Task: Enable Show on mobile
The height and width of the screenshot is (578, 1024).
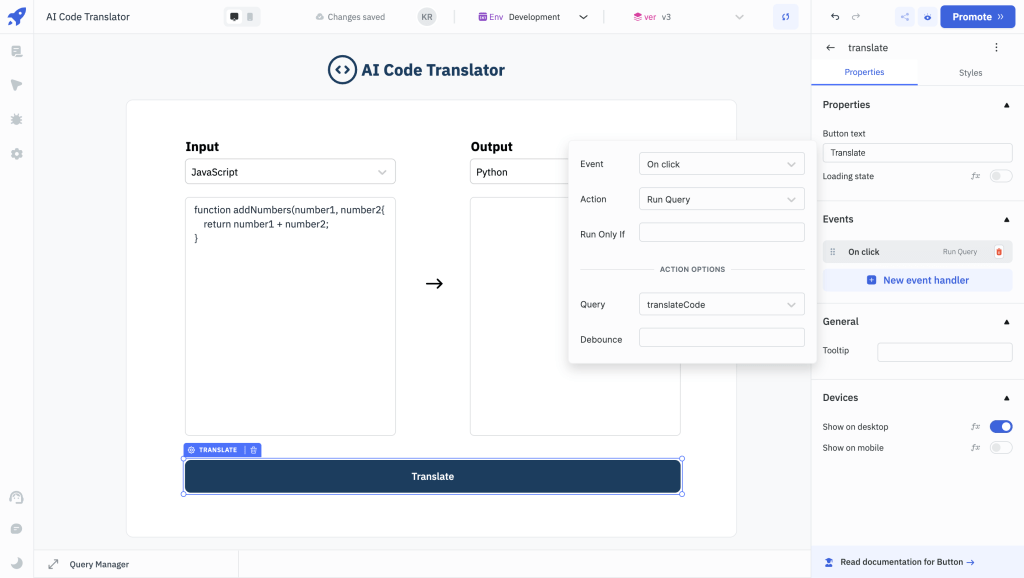Action: (1001, 447)
